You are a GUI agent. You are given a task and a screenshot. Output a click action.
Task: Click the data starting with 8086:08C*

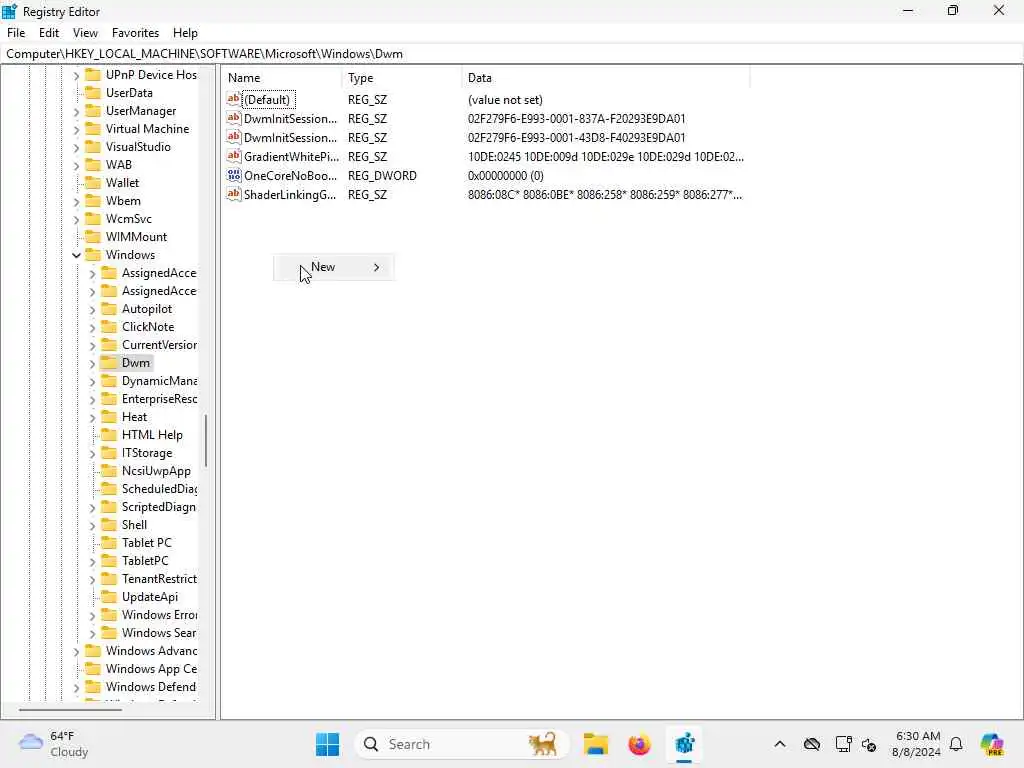click(x=605, y=195)
